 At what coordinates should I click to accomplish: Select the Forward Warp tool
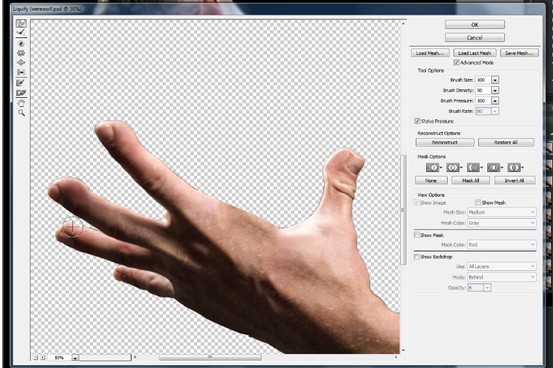coord(21,24)
